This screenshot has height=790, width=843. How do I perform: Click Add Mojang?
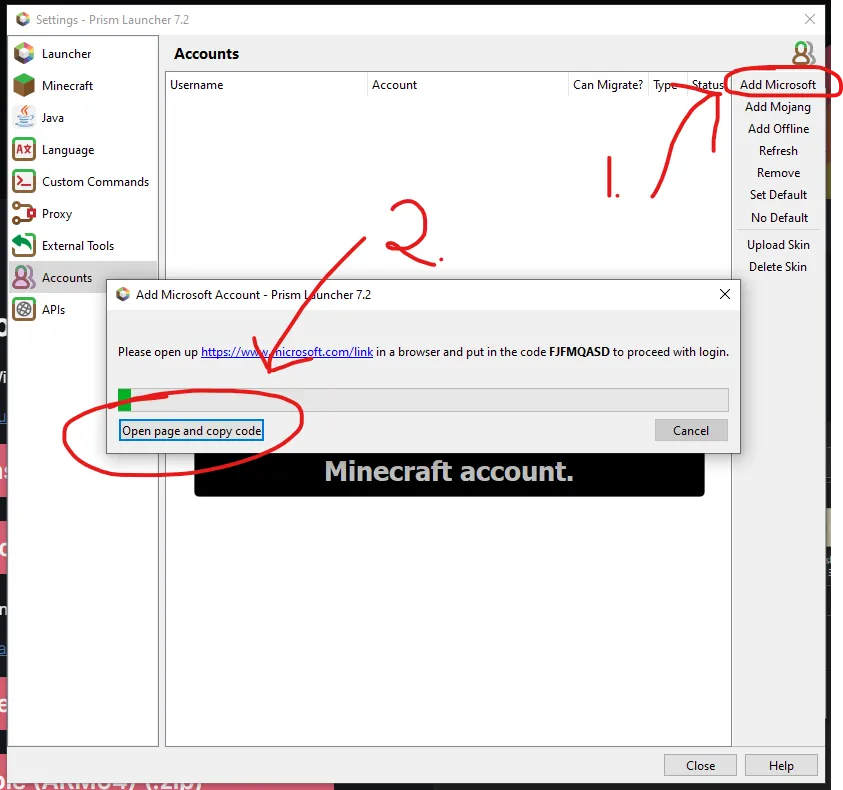778,106
